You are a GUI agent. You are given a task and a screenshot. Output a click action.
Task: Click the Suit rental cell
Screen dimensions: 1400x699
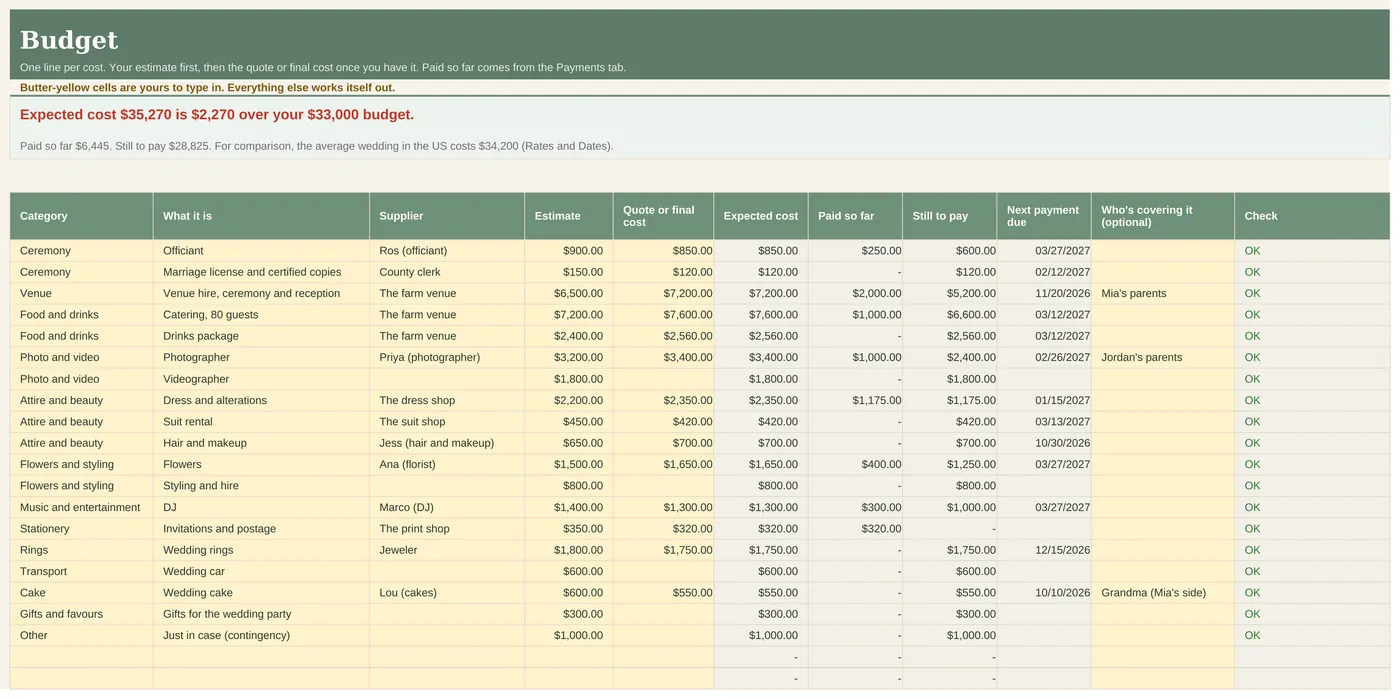click(x=261, y=422)
